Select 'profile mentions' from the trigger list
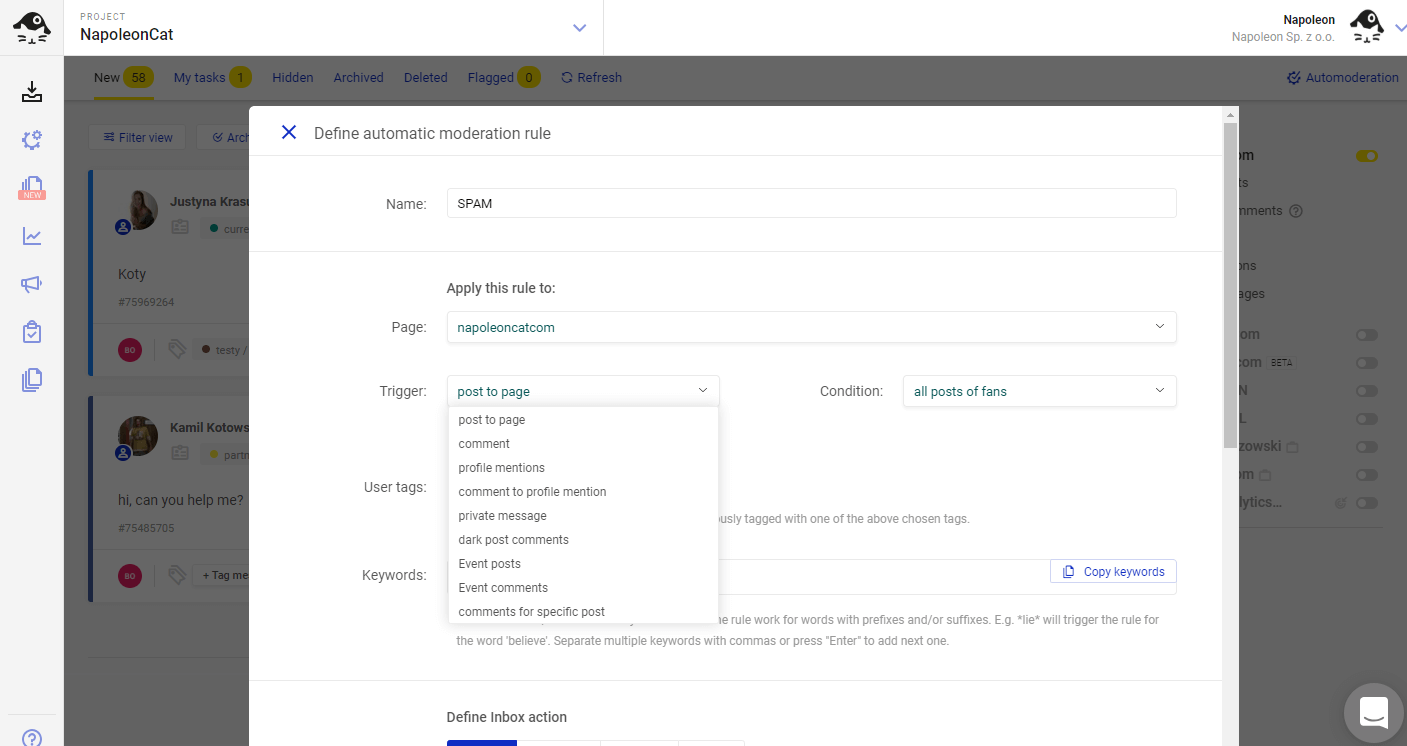The image size is (1407, 746). pos(582,468)
